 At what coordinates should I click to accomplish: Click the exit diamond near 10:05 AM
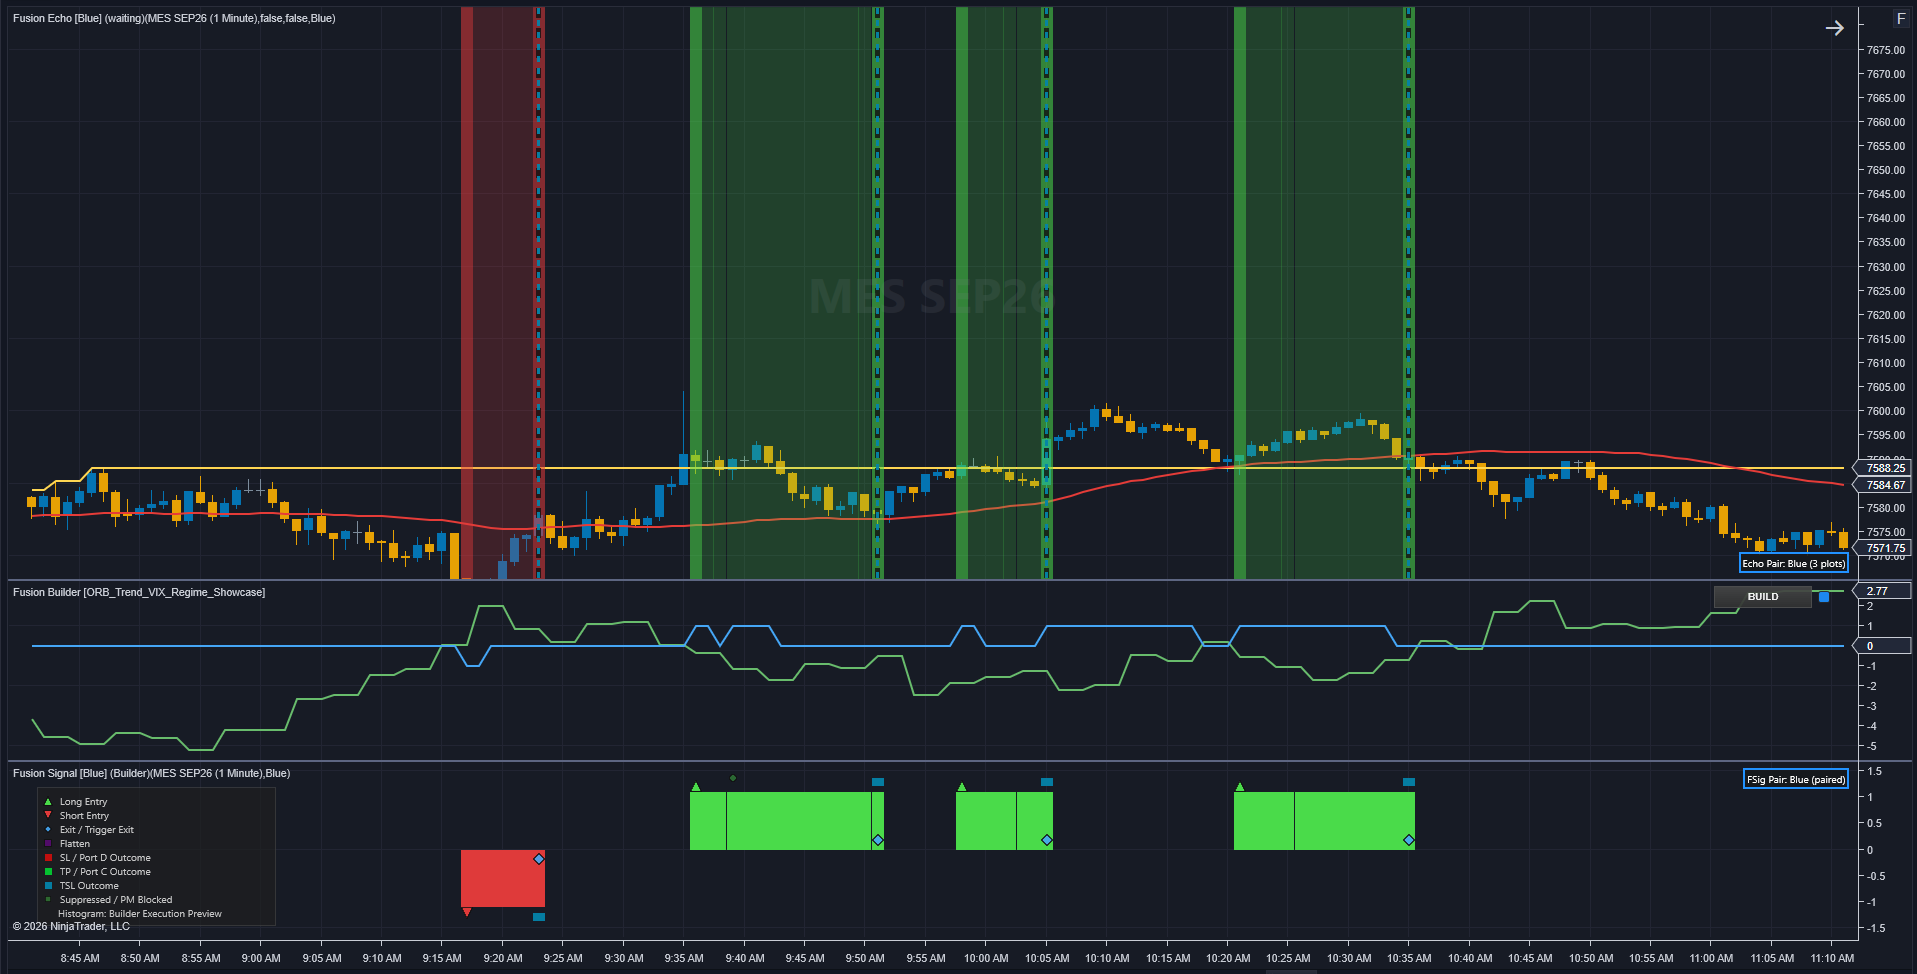pyautogui.click(x=1047, y=840)
